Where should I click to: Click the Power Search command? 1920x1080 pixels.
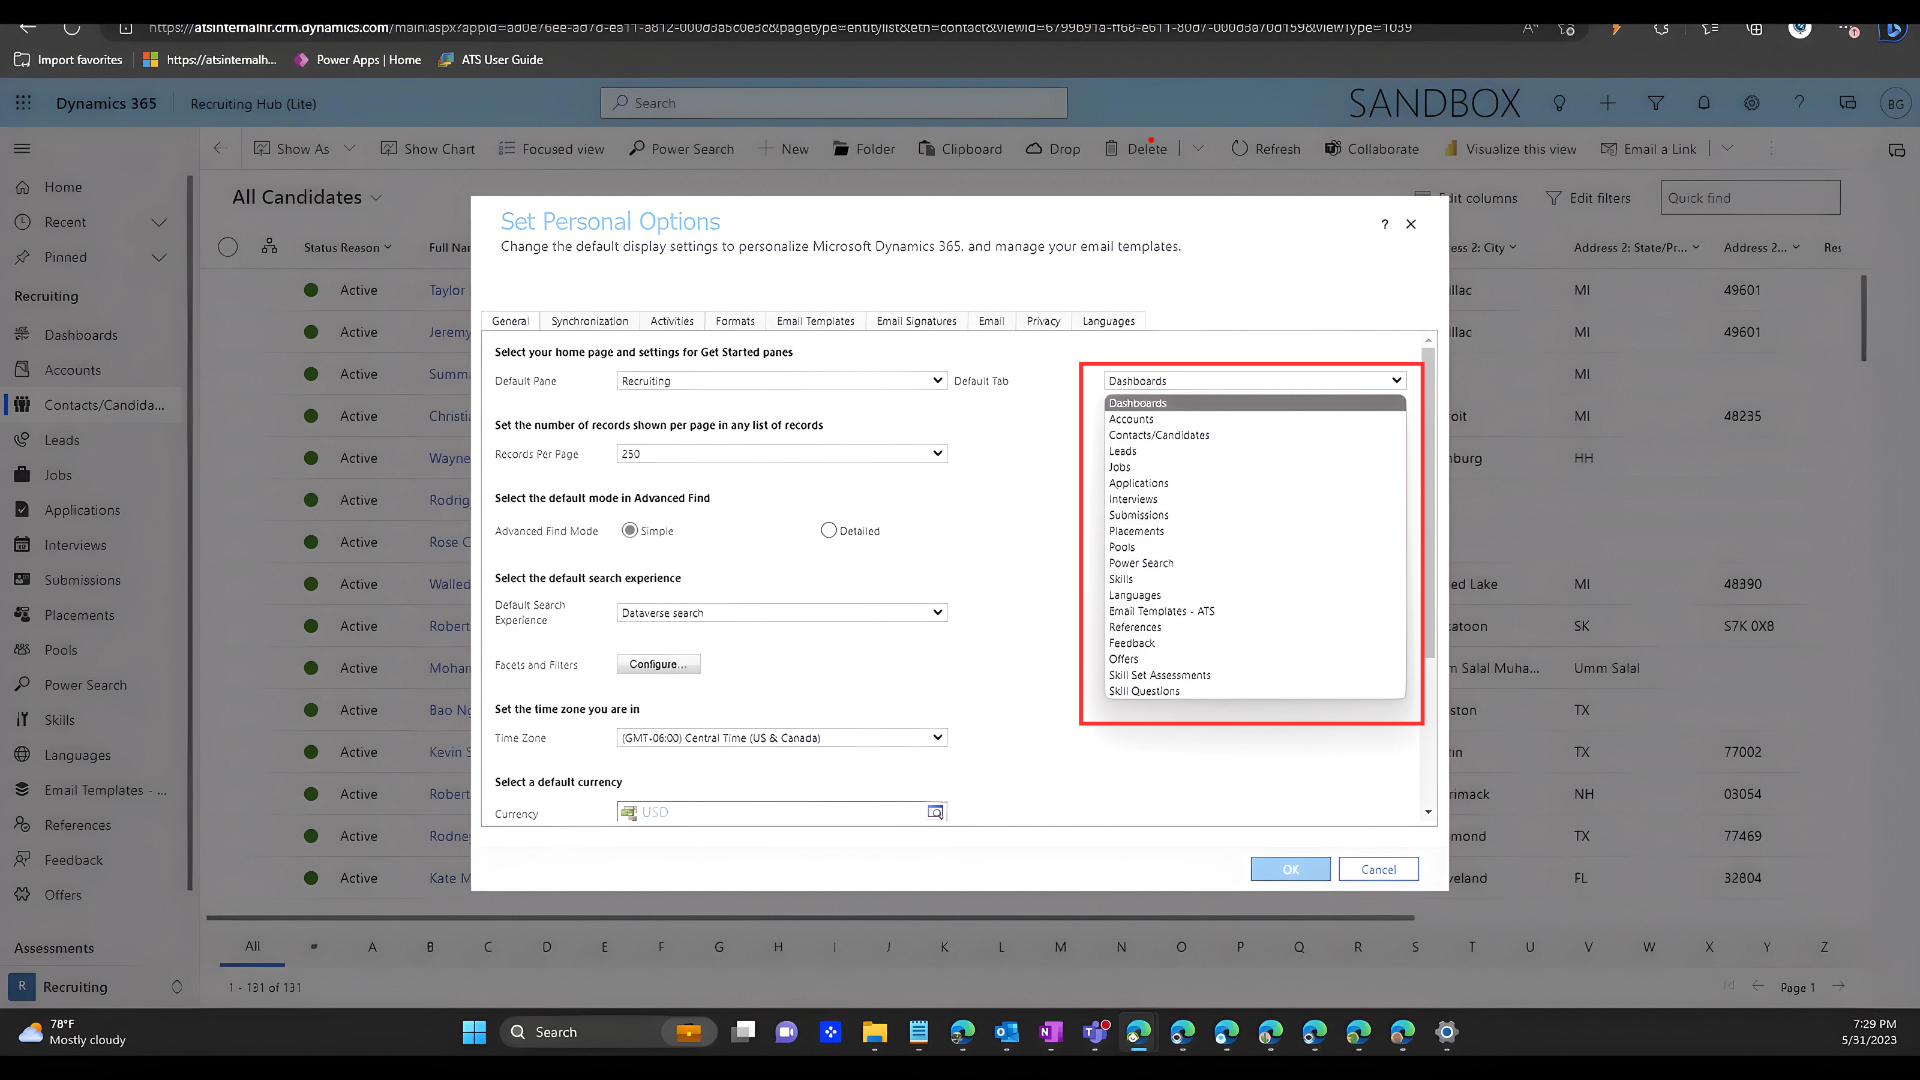(x=681, y=148)
